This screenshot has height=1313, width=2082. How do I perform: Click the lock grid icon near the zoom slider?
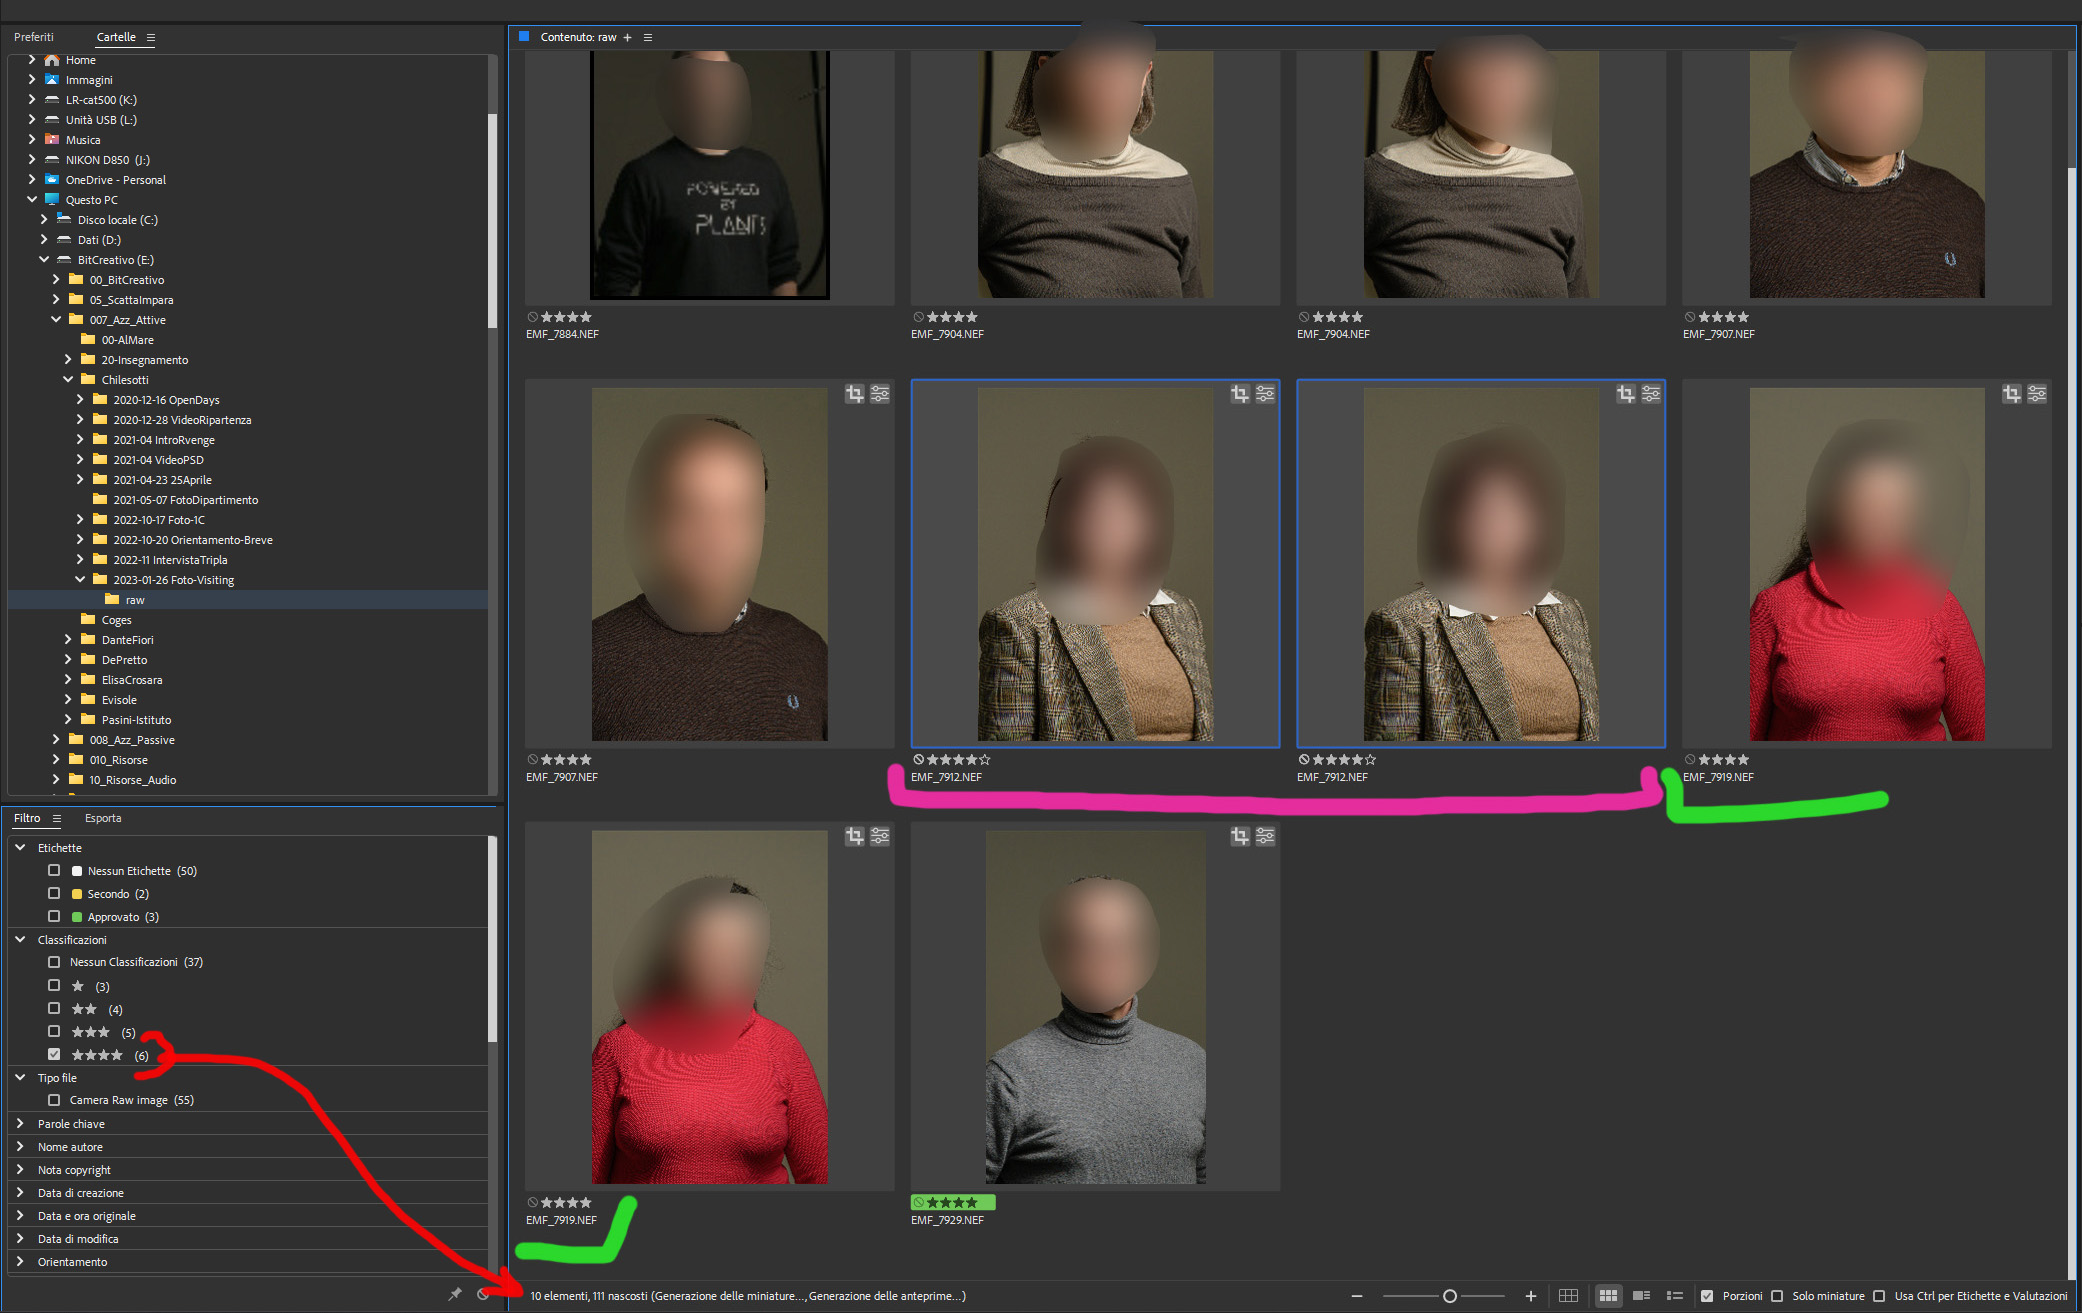point(1570,1295)
